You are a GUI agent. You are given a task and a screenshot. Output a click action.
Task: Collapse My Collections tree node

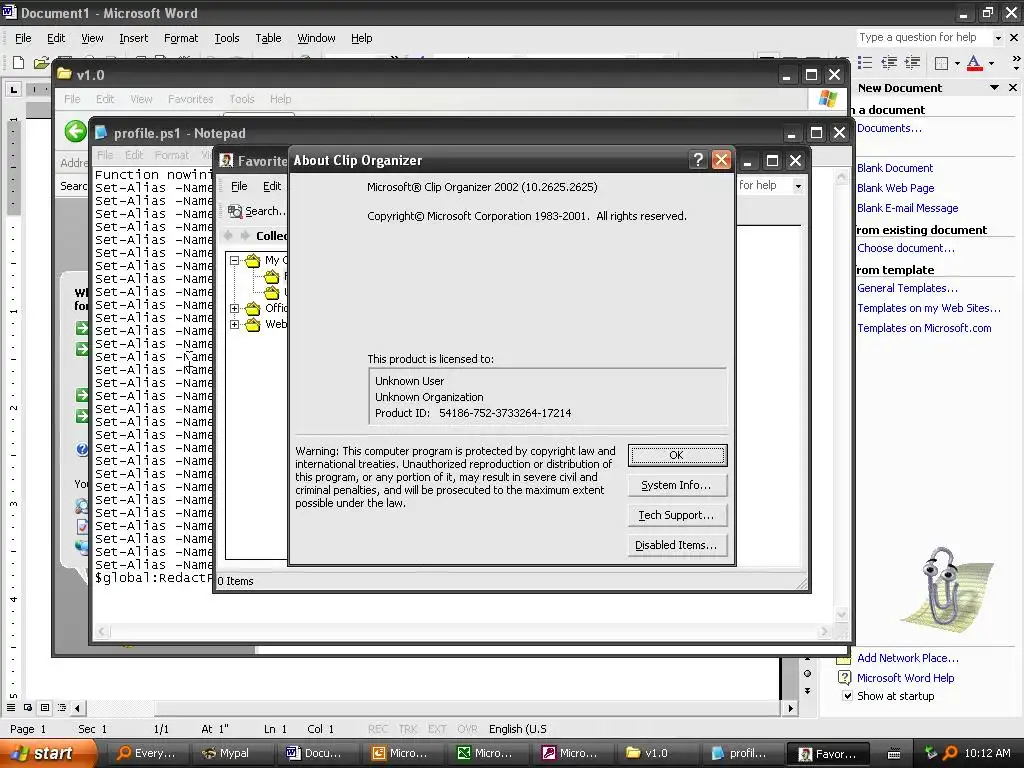234,261
